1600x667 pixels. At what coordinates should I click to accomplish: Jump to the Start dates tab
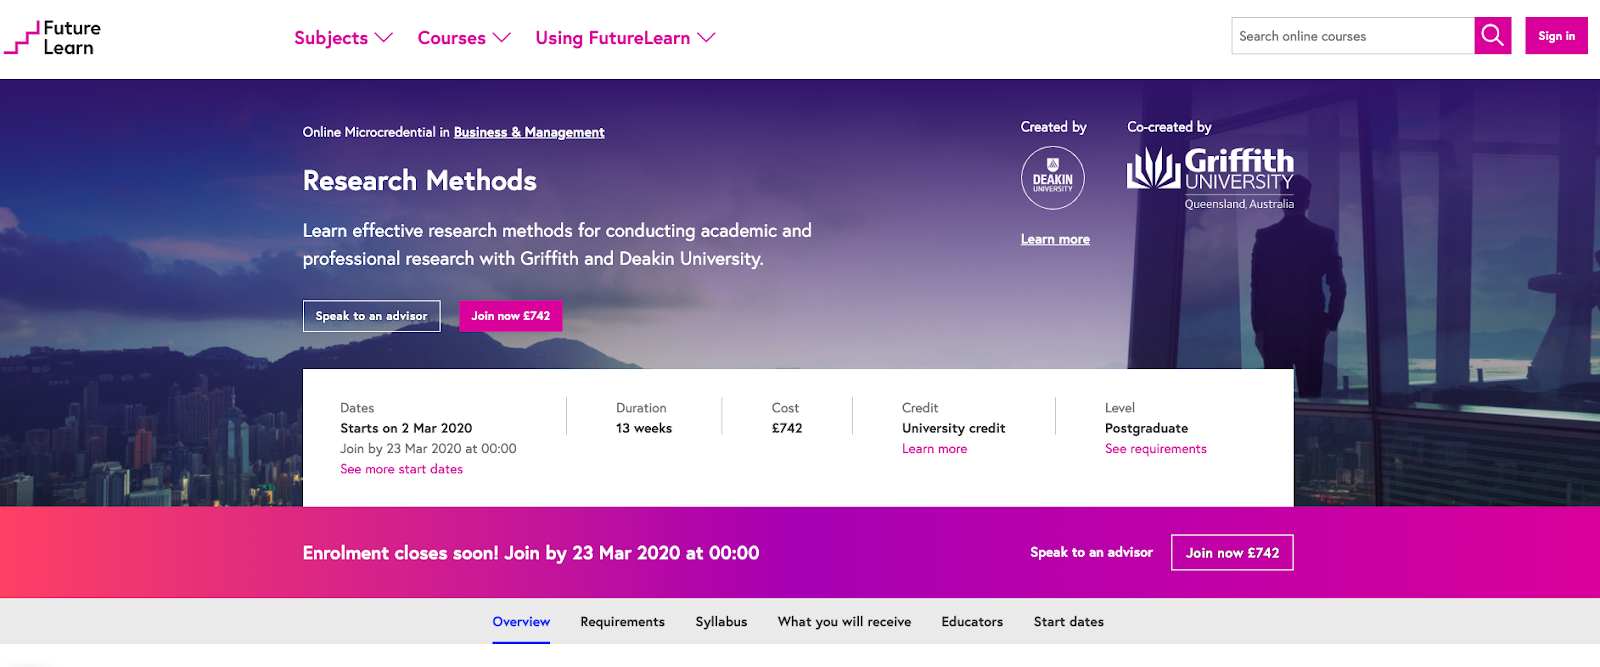coord(1068,622)
